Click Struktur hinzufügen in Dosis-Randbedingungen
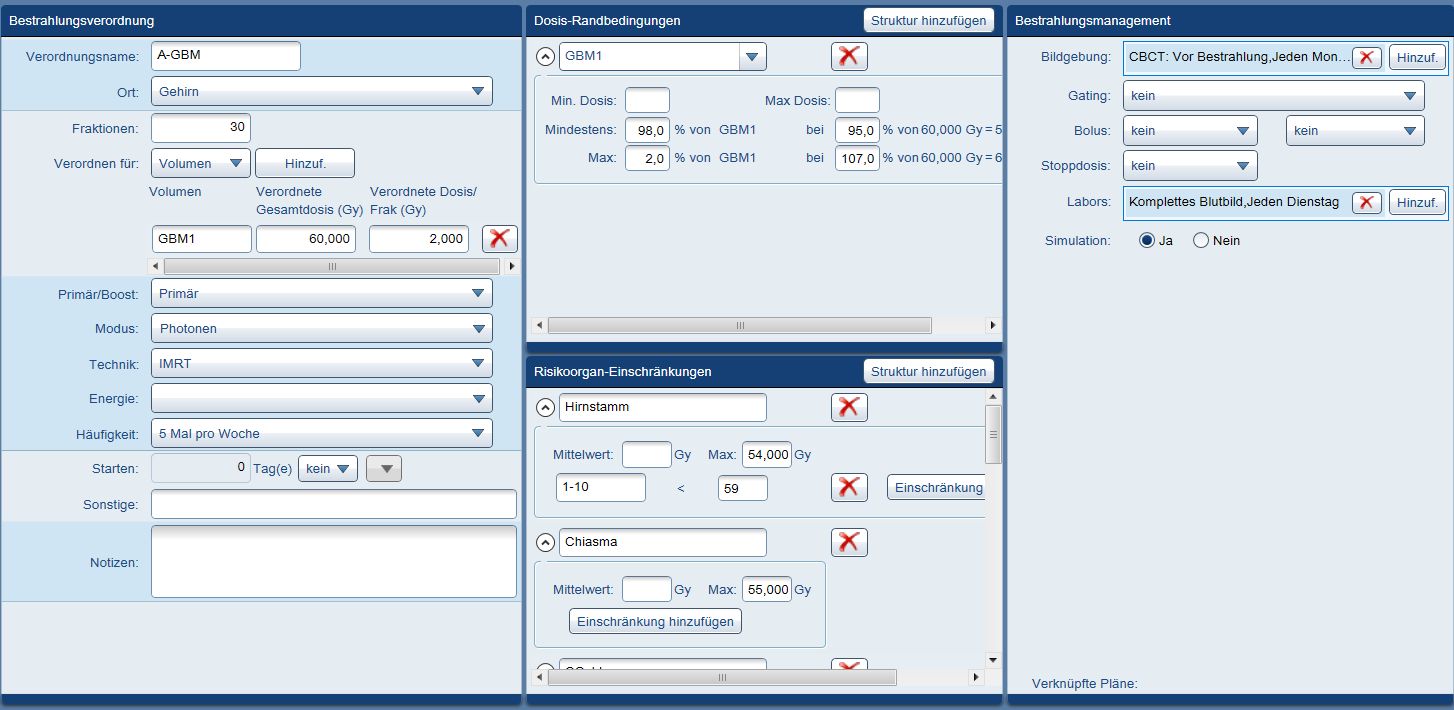 pyautogui.click(x=928, y=20)
